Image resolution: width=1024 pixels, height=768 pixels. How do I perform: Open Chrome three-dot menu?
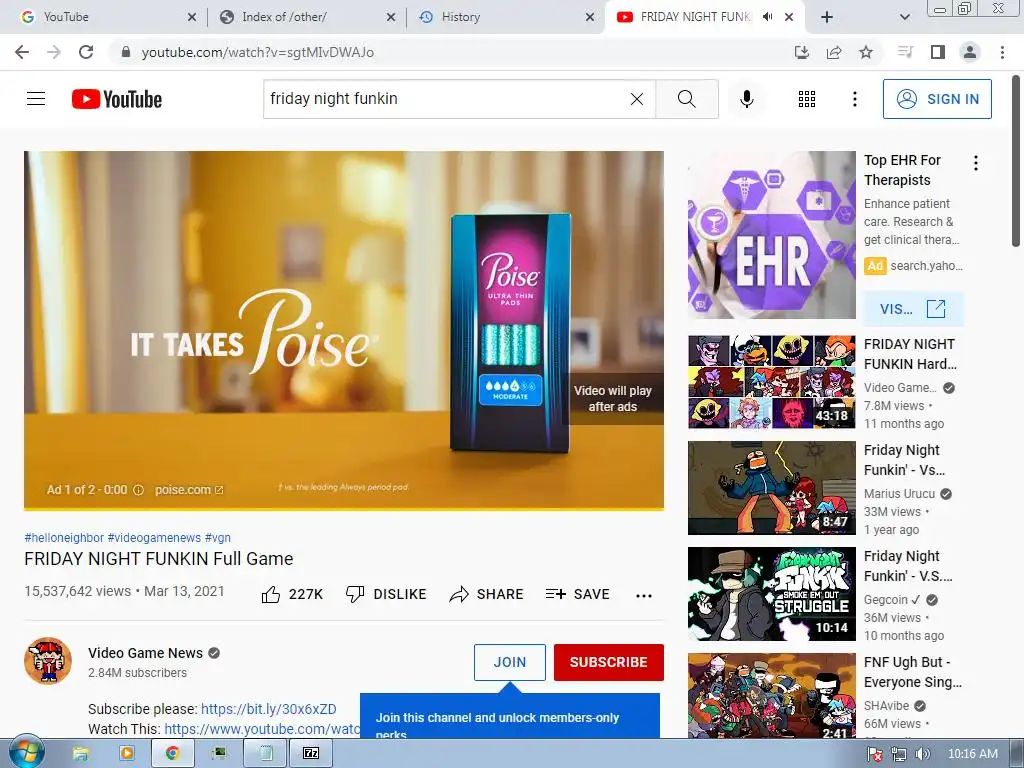[x=1002, y=52]
